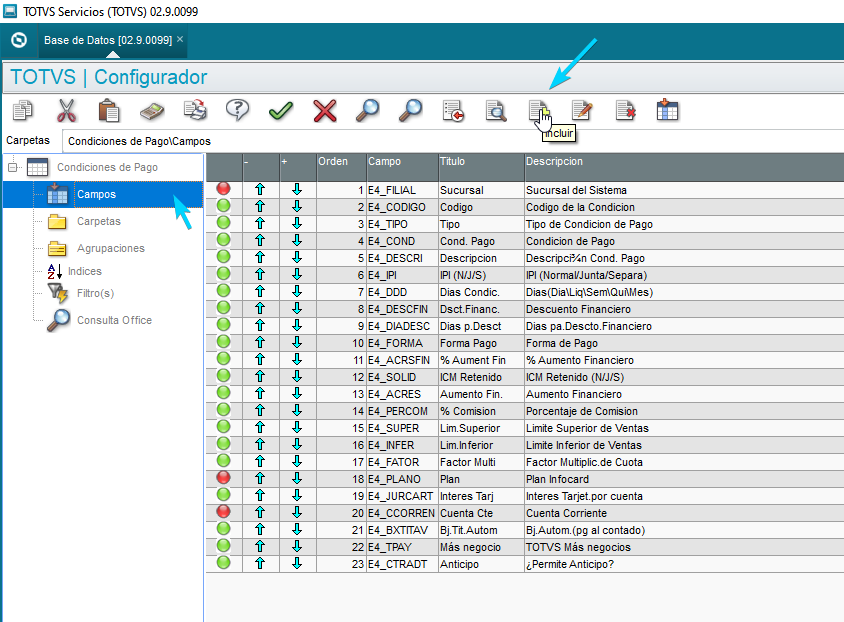Click the print icon in toolbar
This screenshot has width=844, height=622.
195,110
